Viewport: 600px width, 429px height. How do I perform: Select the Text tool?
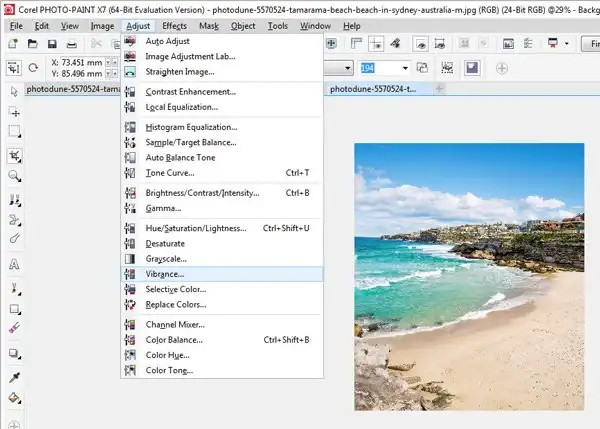point(14,264)
